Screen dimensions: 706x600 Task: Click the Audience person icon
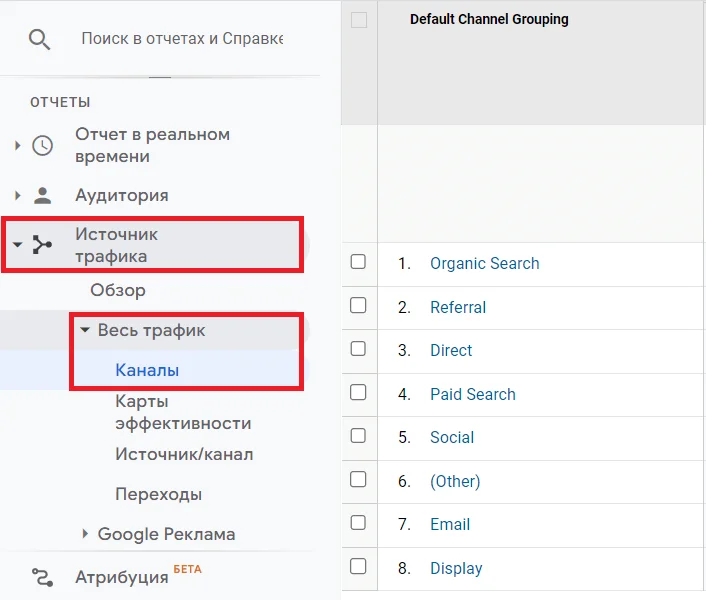point(42,195)
